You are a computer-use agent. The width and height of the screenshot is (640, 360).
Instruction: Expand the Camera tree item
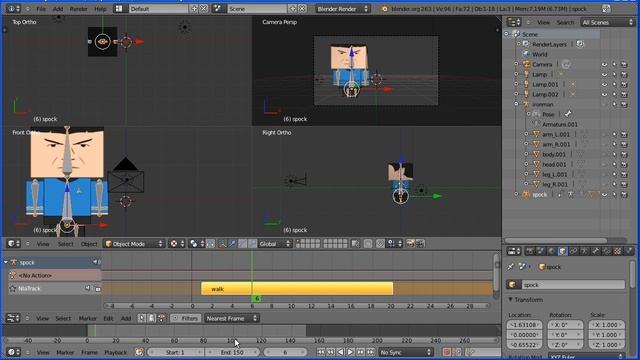516,64
